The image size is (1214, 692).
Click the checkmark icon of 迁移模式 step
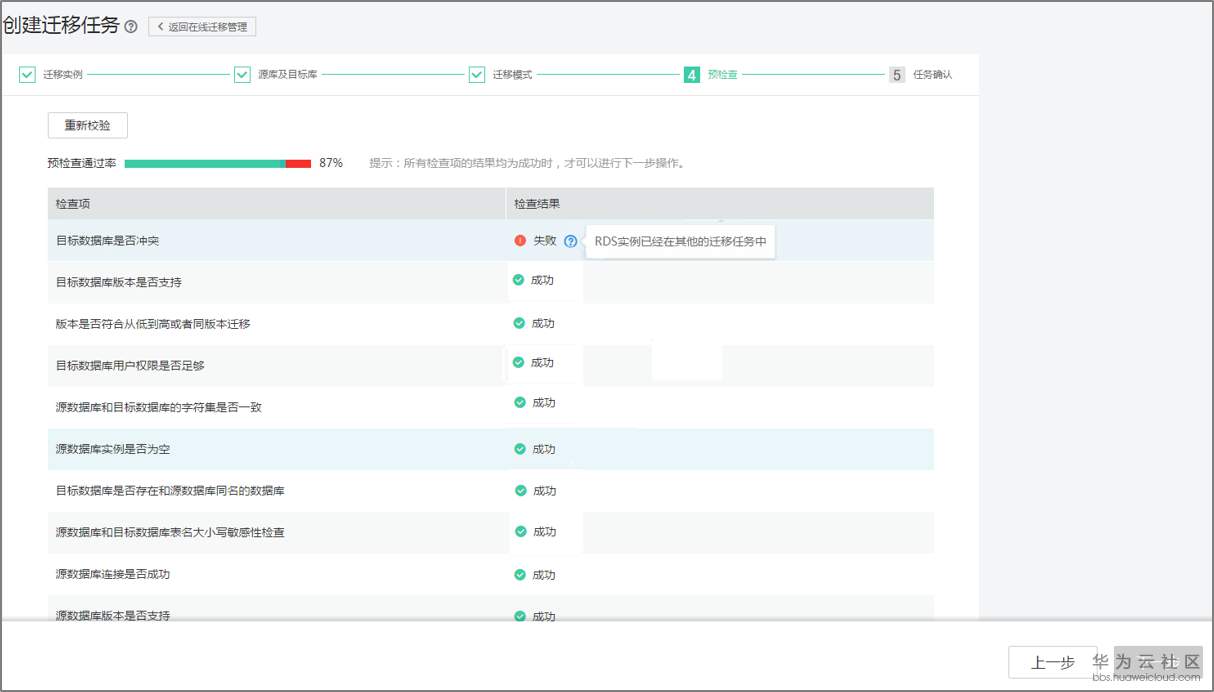(x=477, y=75)
